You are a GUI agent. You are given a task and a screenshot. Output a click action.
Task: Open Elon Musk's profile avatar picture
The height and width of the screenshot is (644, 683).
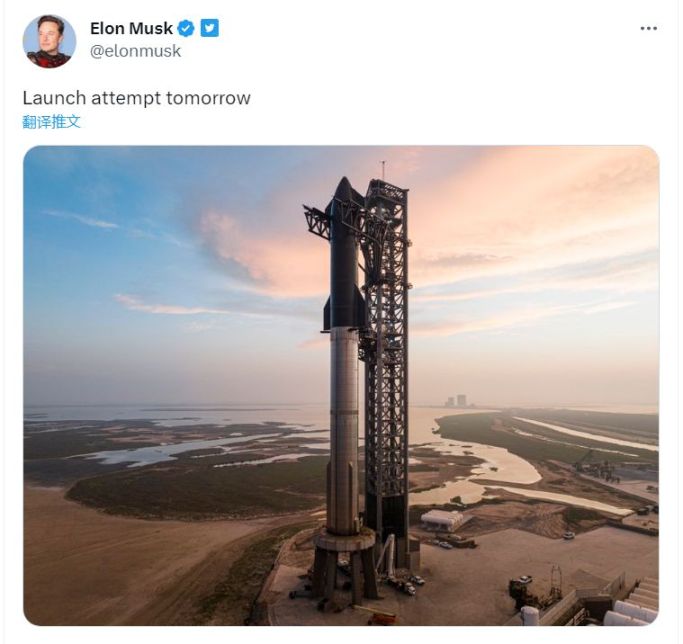49,41
